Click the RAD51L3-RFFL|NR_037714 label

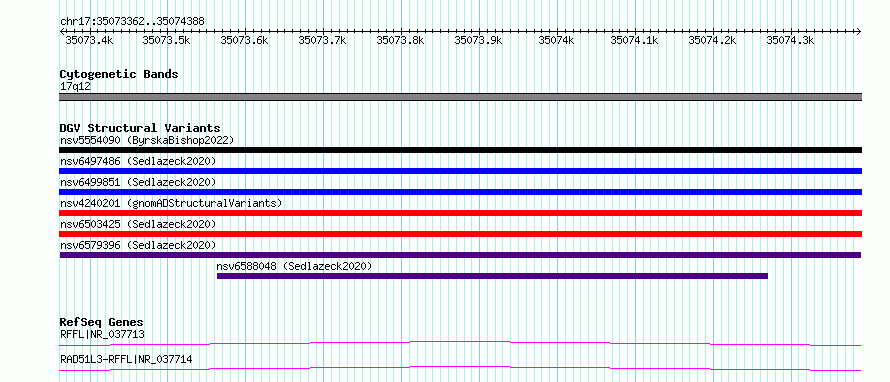click(x=126, y=359)
